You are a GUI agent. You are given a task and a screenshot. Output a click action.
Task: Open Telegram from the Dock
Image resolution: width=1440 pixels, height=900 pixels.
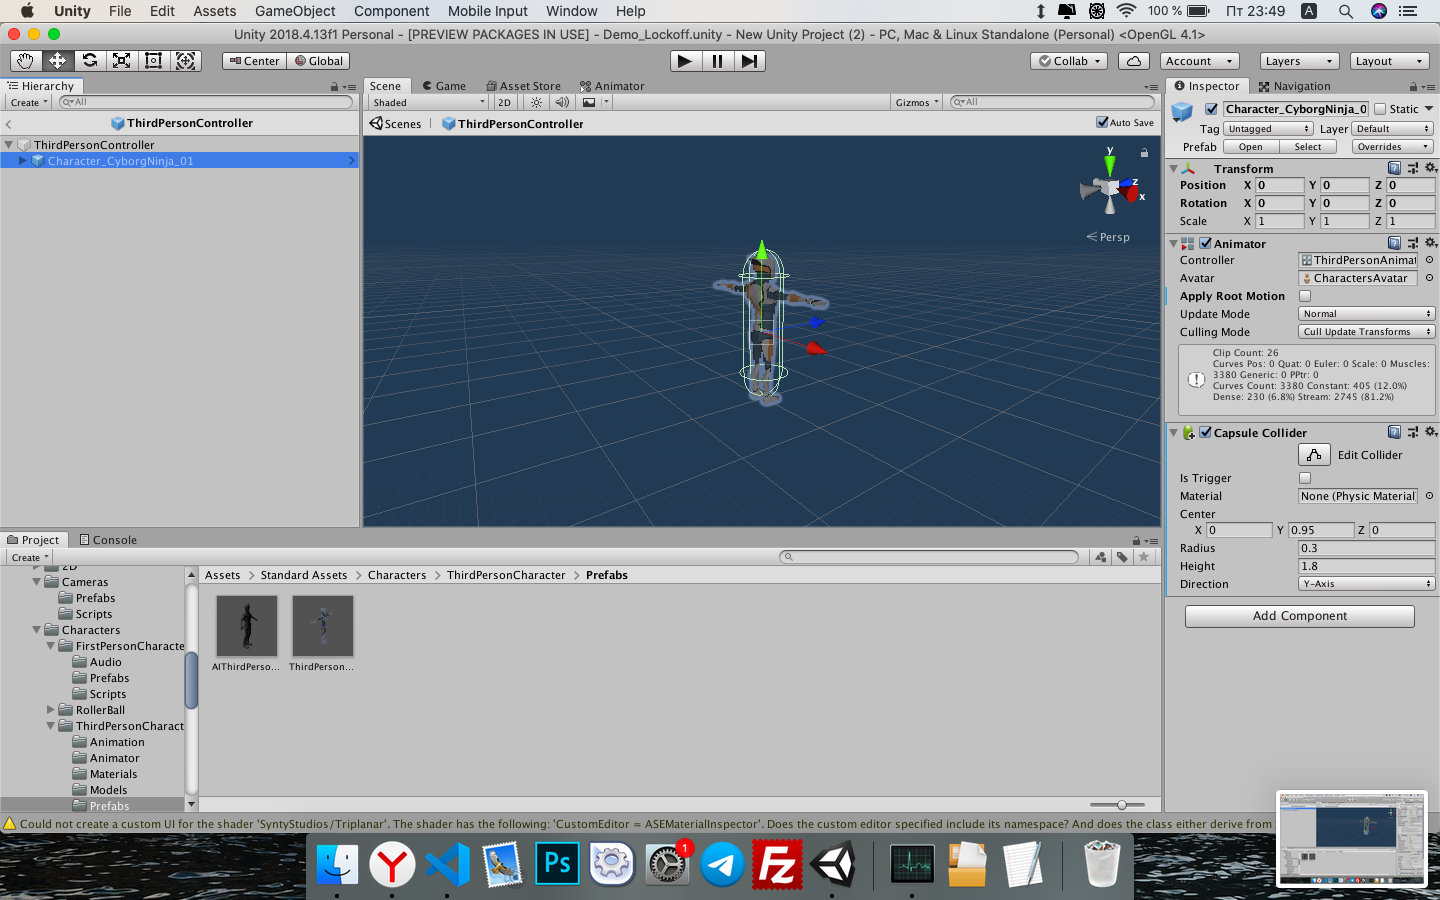pos(722,864)
